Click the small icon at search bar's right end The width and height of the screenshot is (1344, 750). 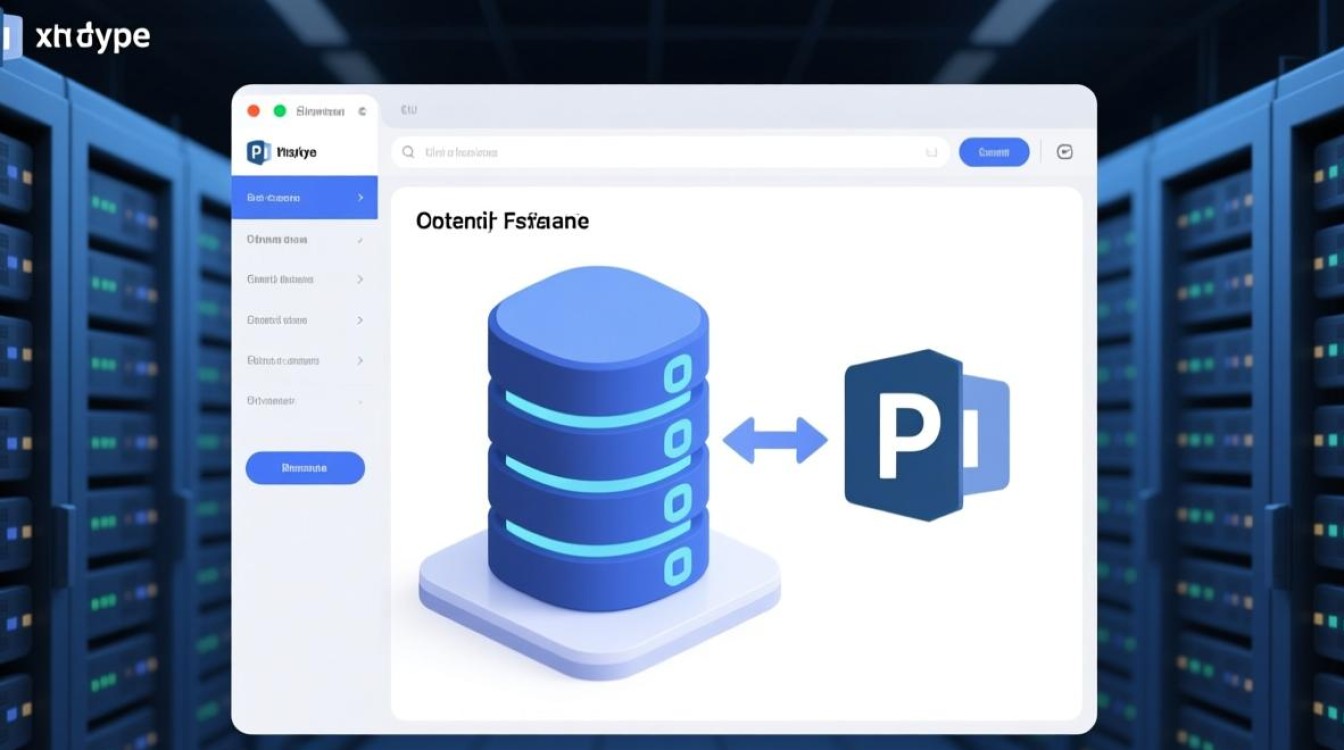[931, 152]
